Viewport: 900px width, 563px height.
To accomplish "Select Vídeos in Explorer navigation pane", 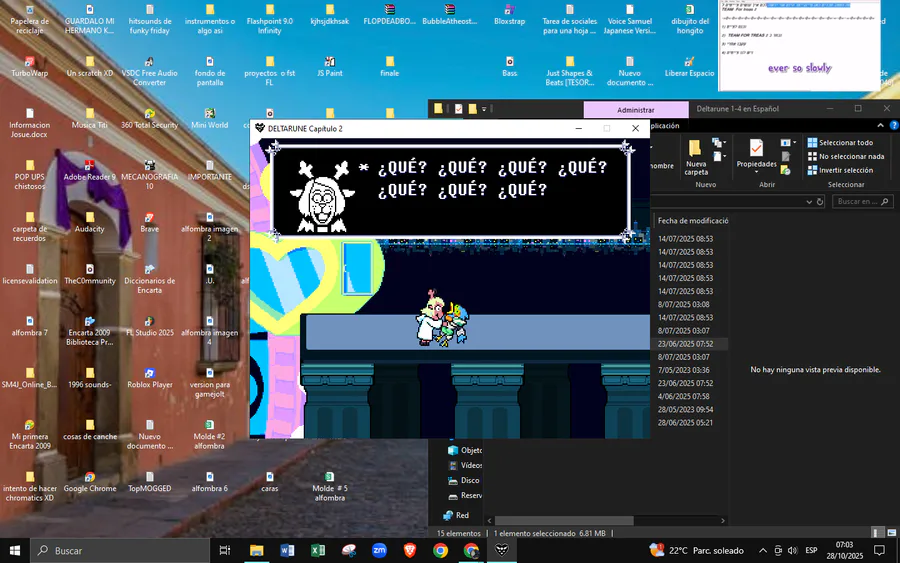I will coord(465,465).
